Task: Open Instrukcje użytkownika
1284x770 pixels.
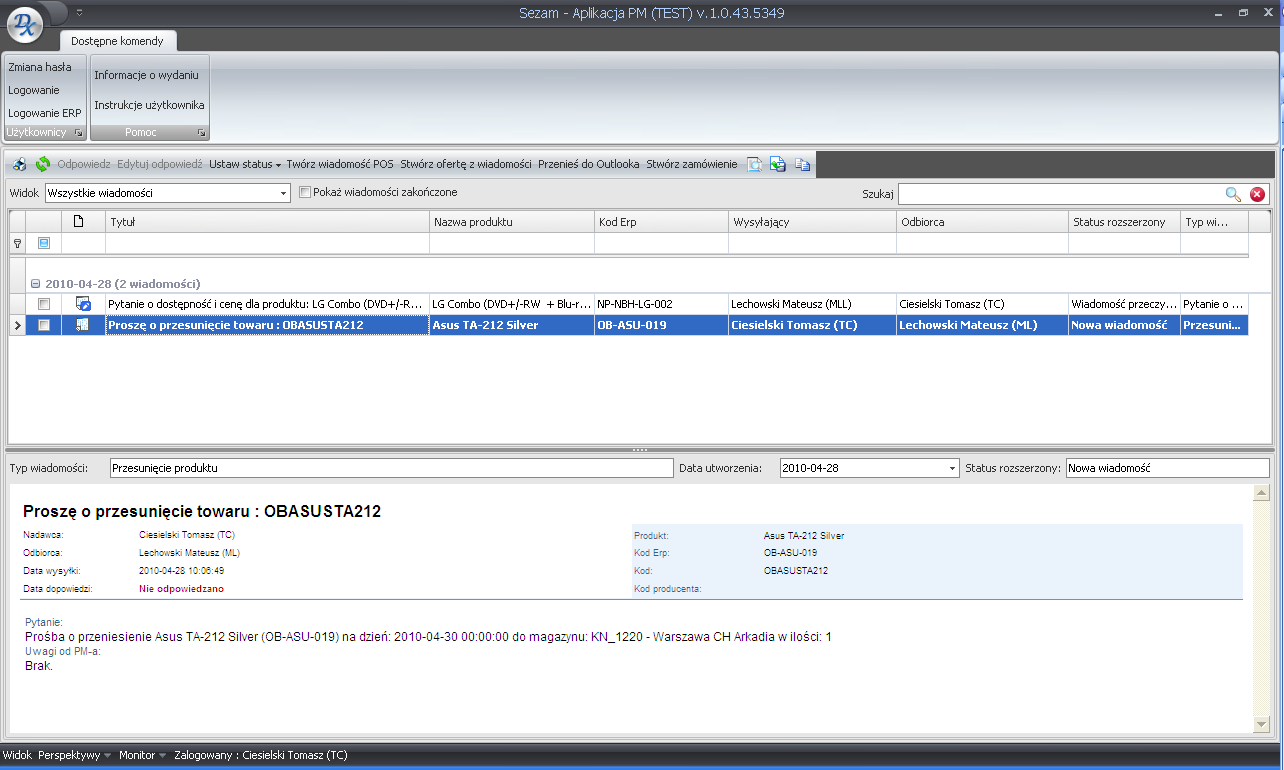Action: click(150, 105)
